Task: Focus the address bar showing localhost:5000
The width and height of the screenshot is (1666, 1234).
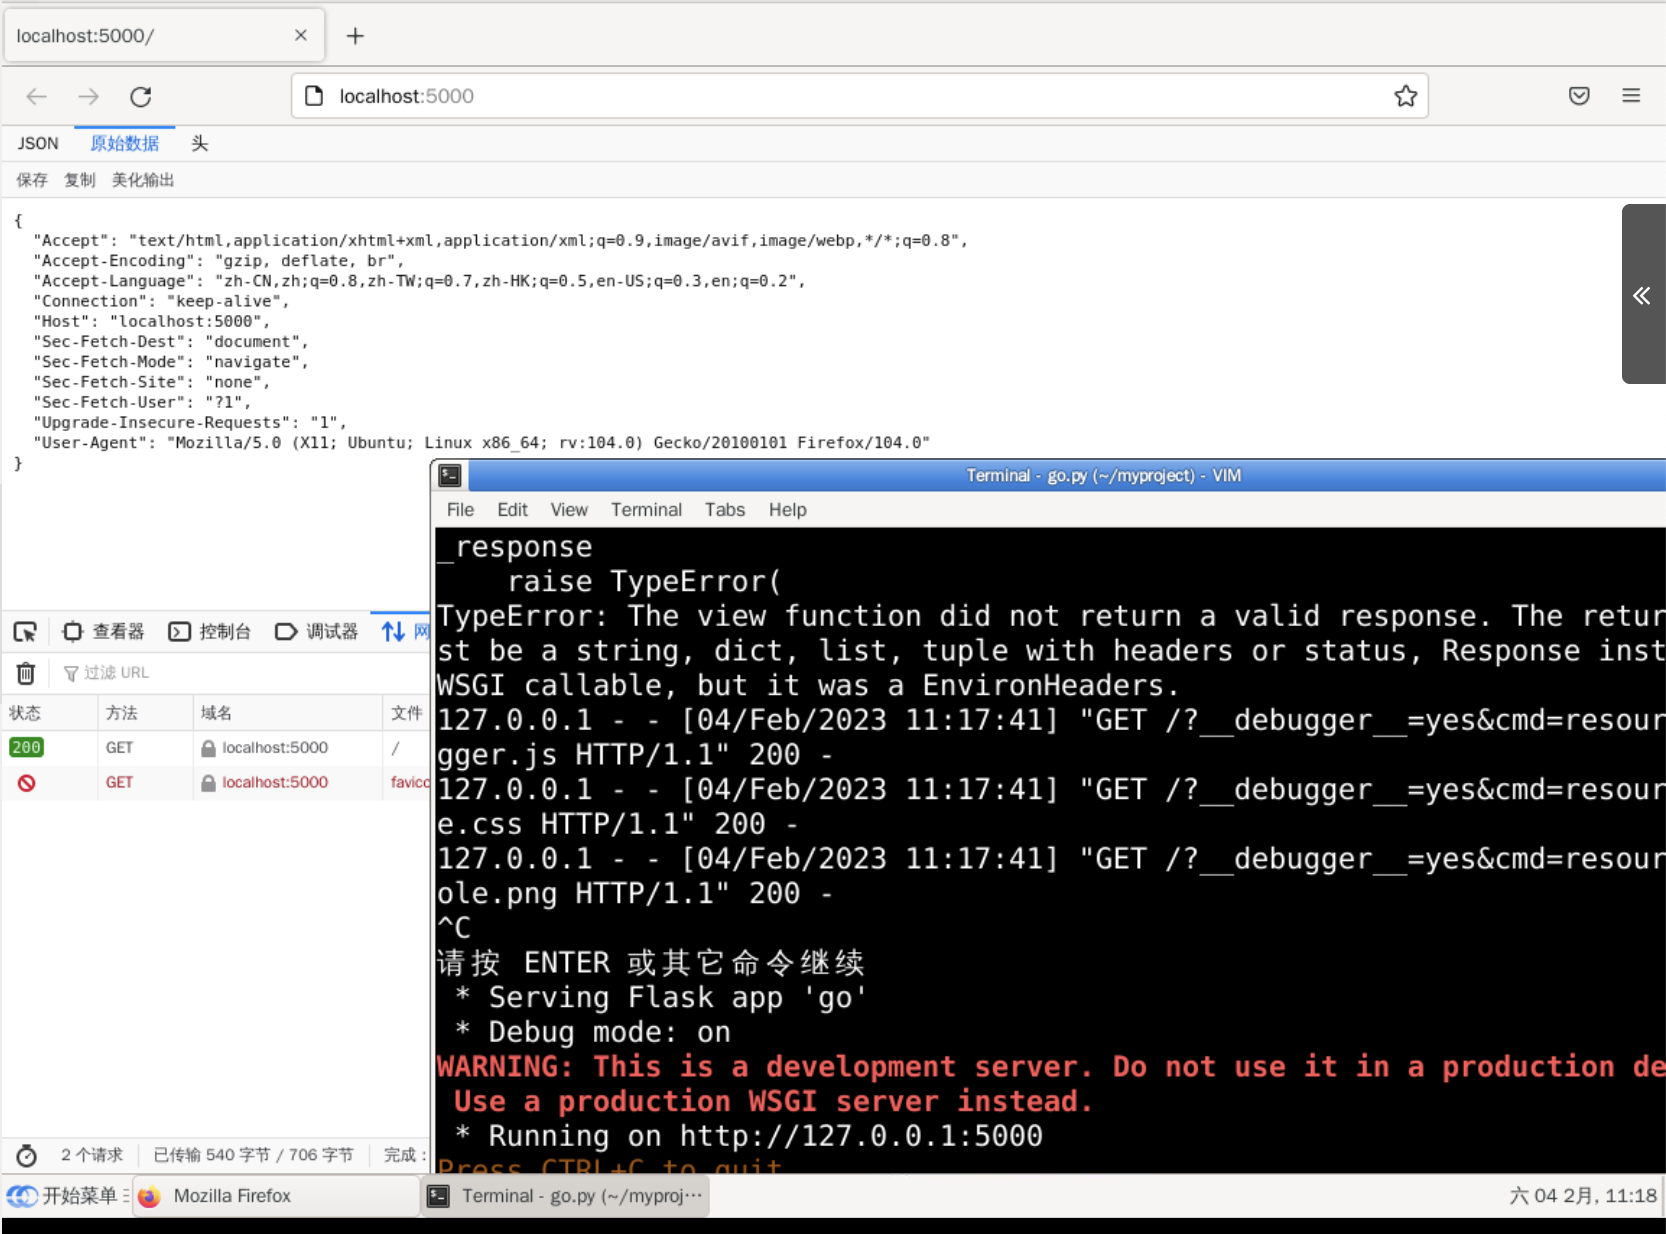Action: 860,96
